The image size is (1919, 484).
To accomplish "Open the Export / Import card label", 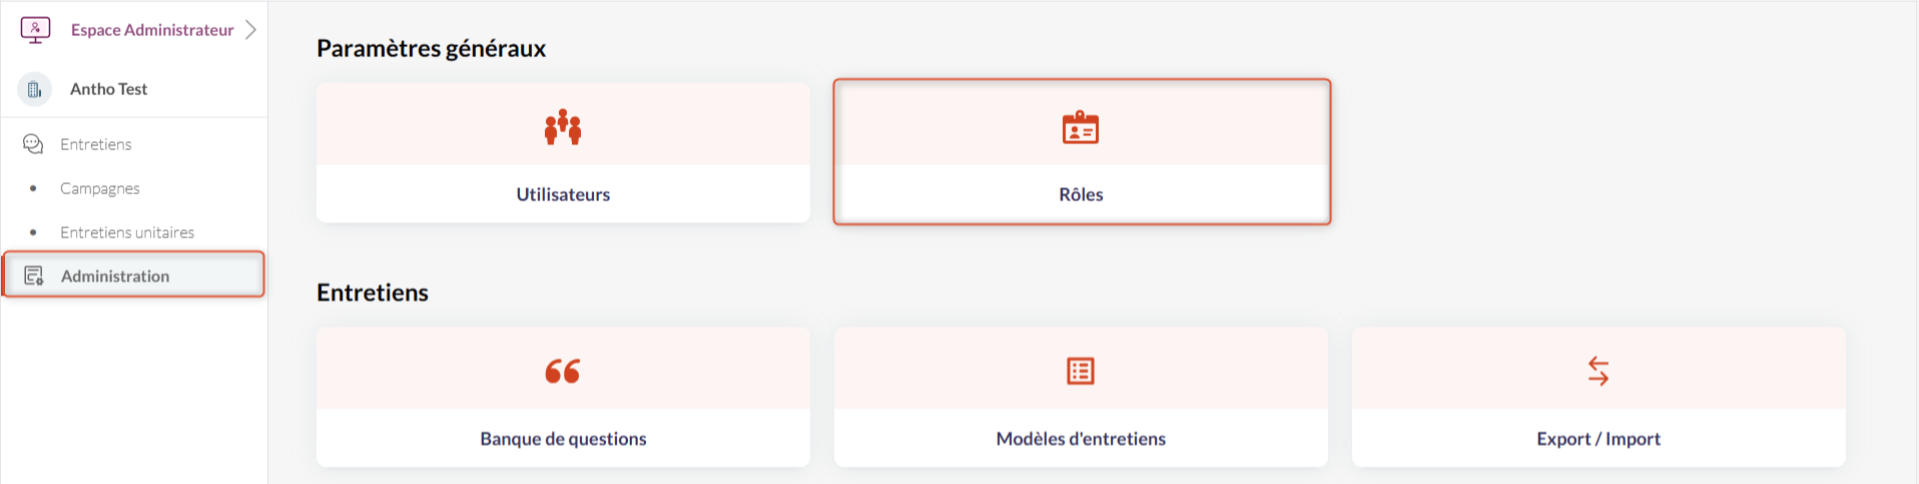I will coord(1598,438).
